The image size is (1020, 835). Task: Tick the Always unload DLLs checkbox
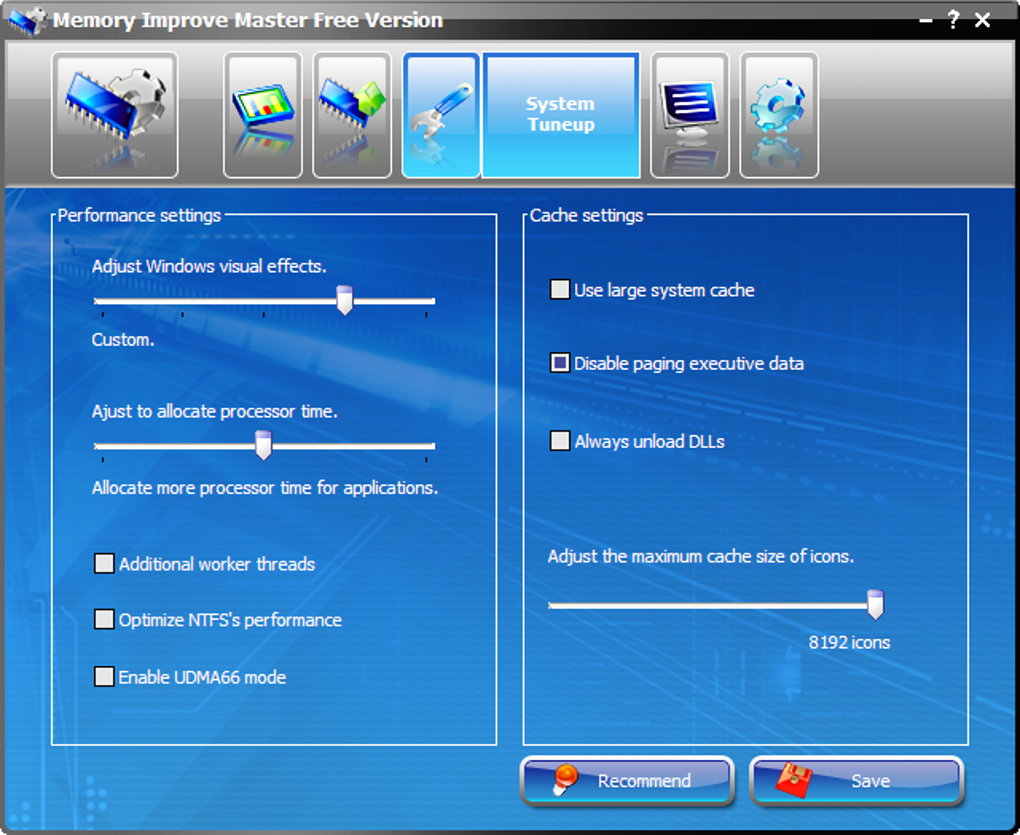pyautogui.click(x=559, y=441)
